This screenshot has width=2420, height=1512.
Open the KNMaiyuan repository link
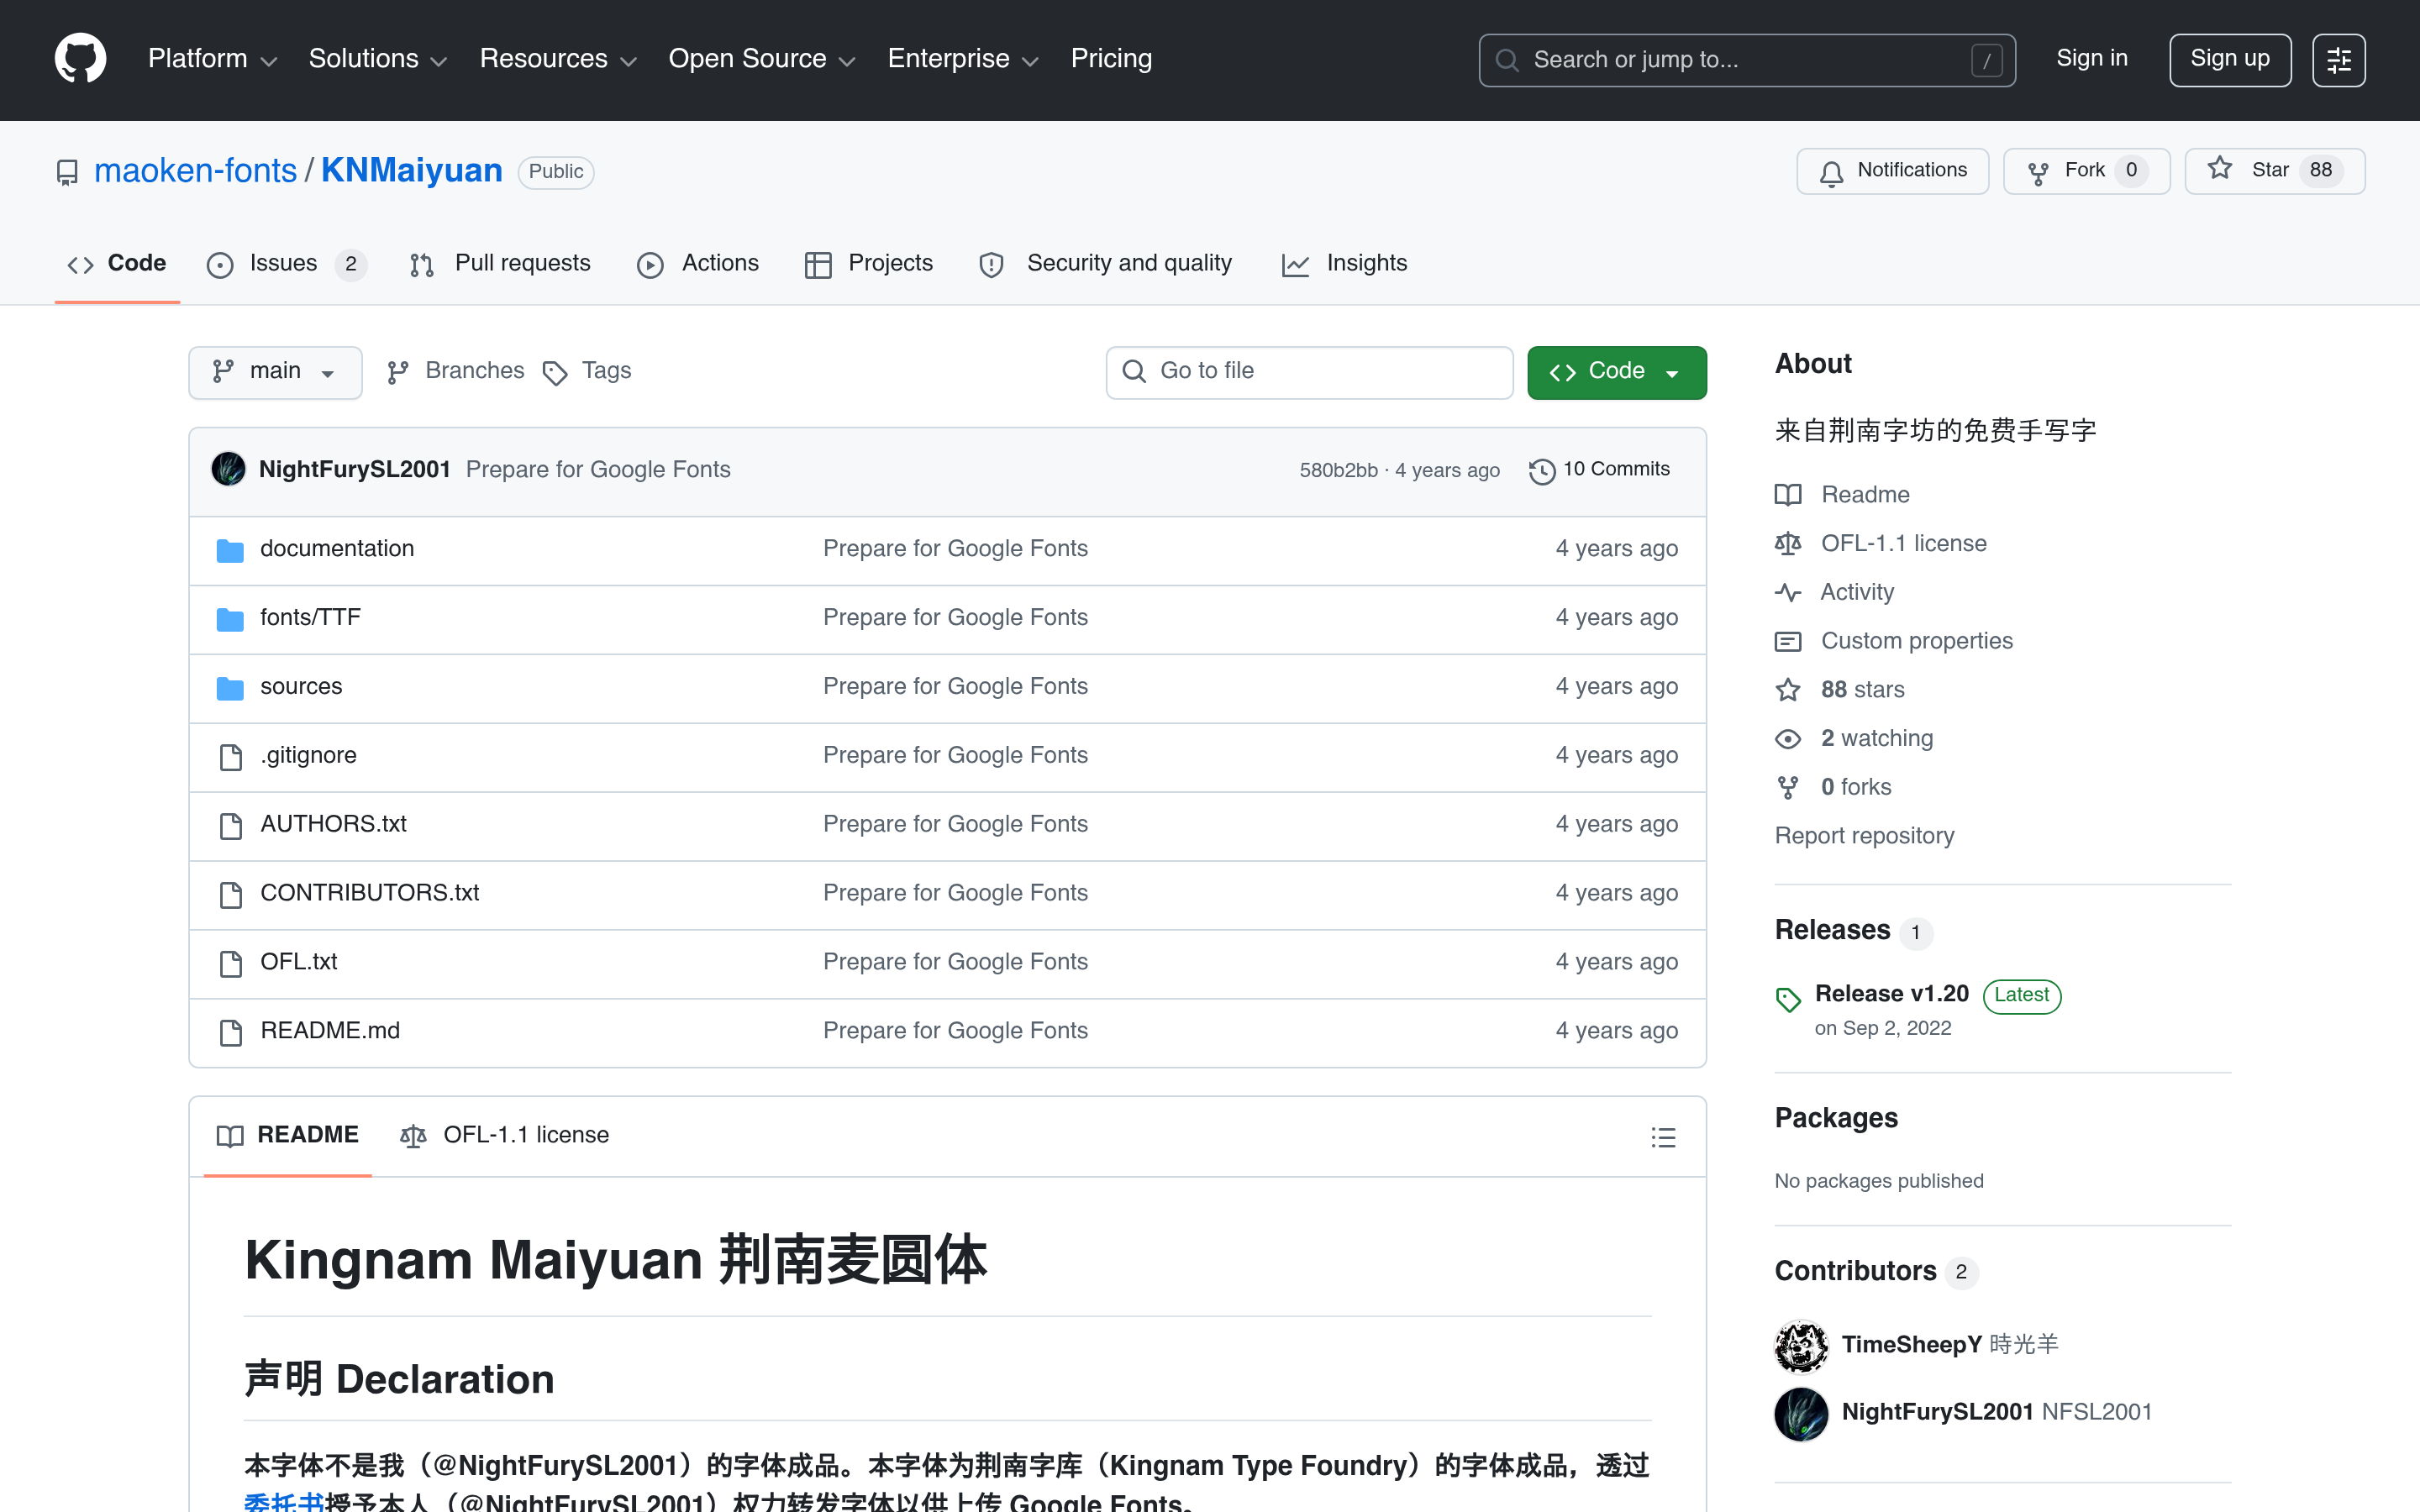point(411,171)
